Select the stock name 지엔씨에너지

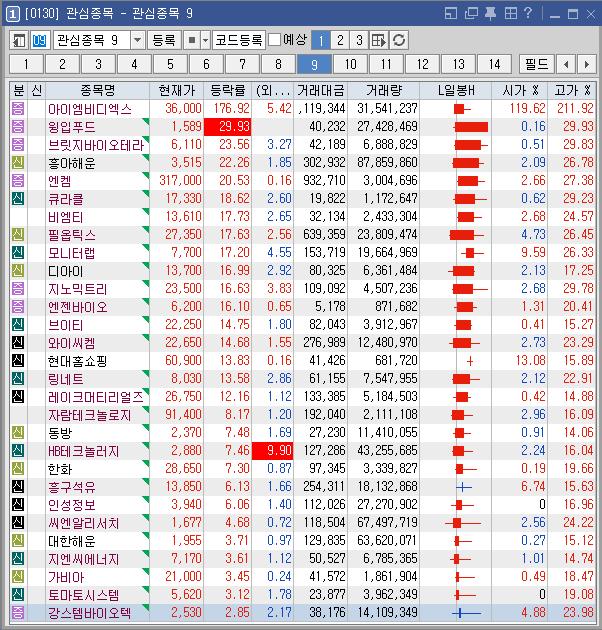pos(84,559)
